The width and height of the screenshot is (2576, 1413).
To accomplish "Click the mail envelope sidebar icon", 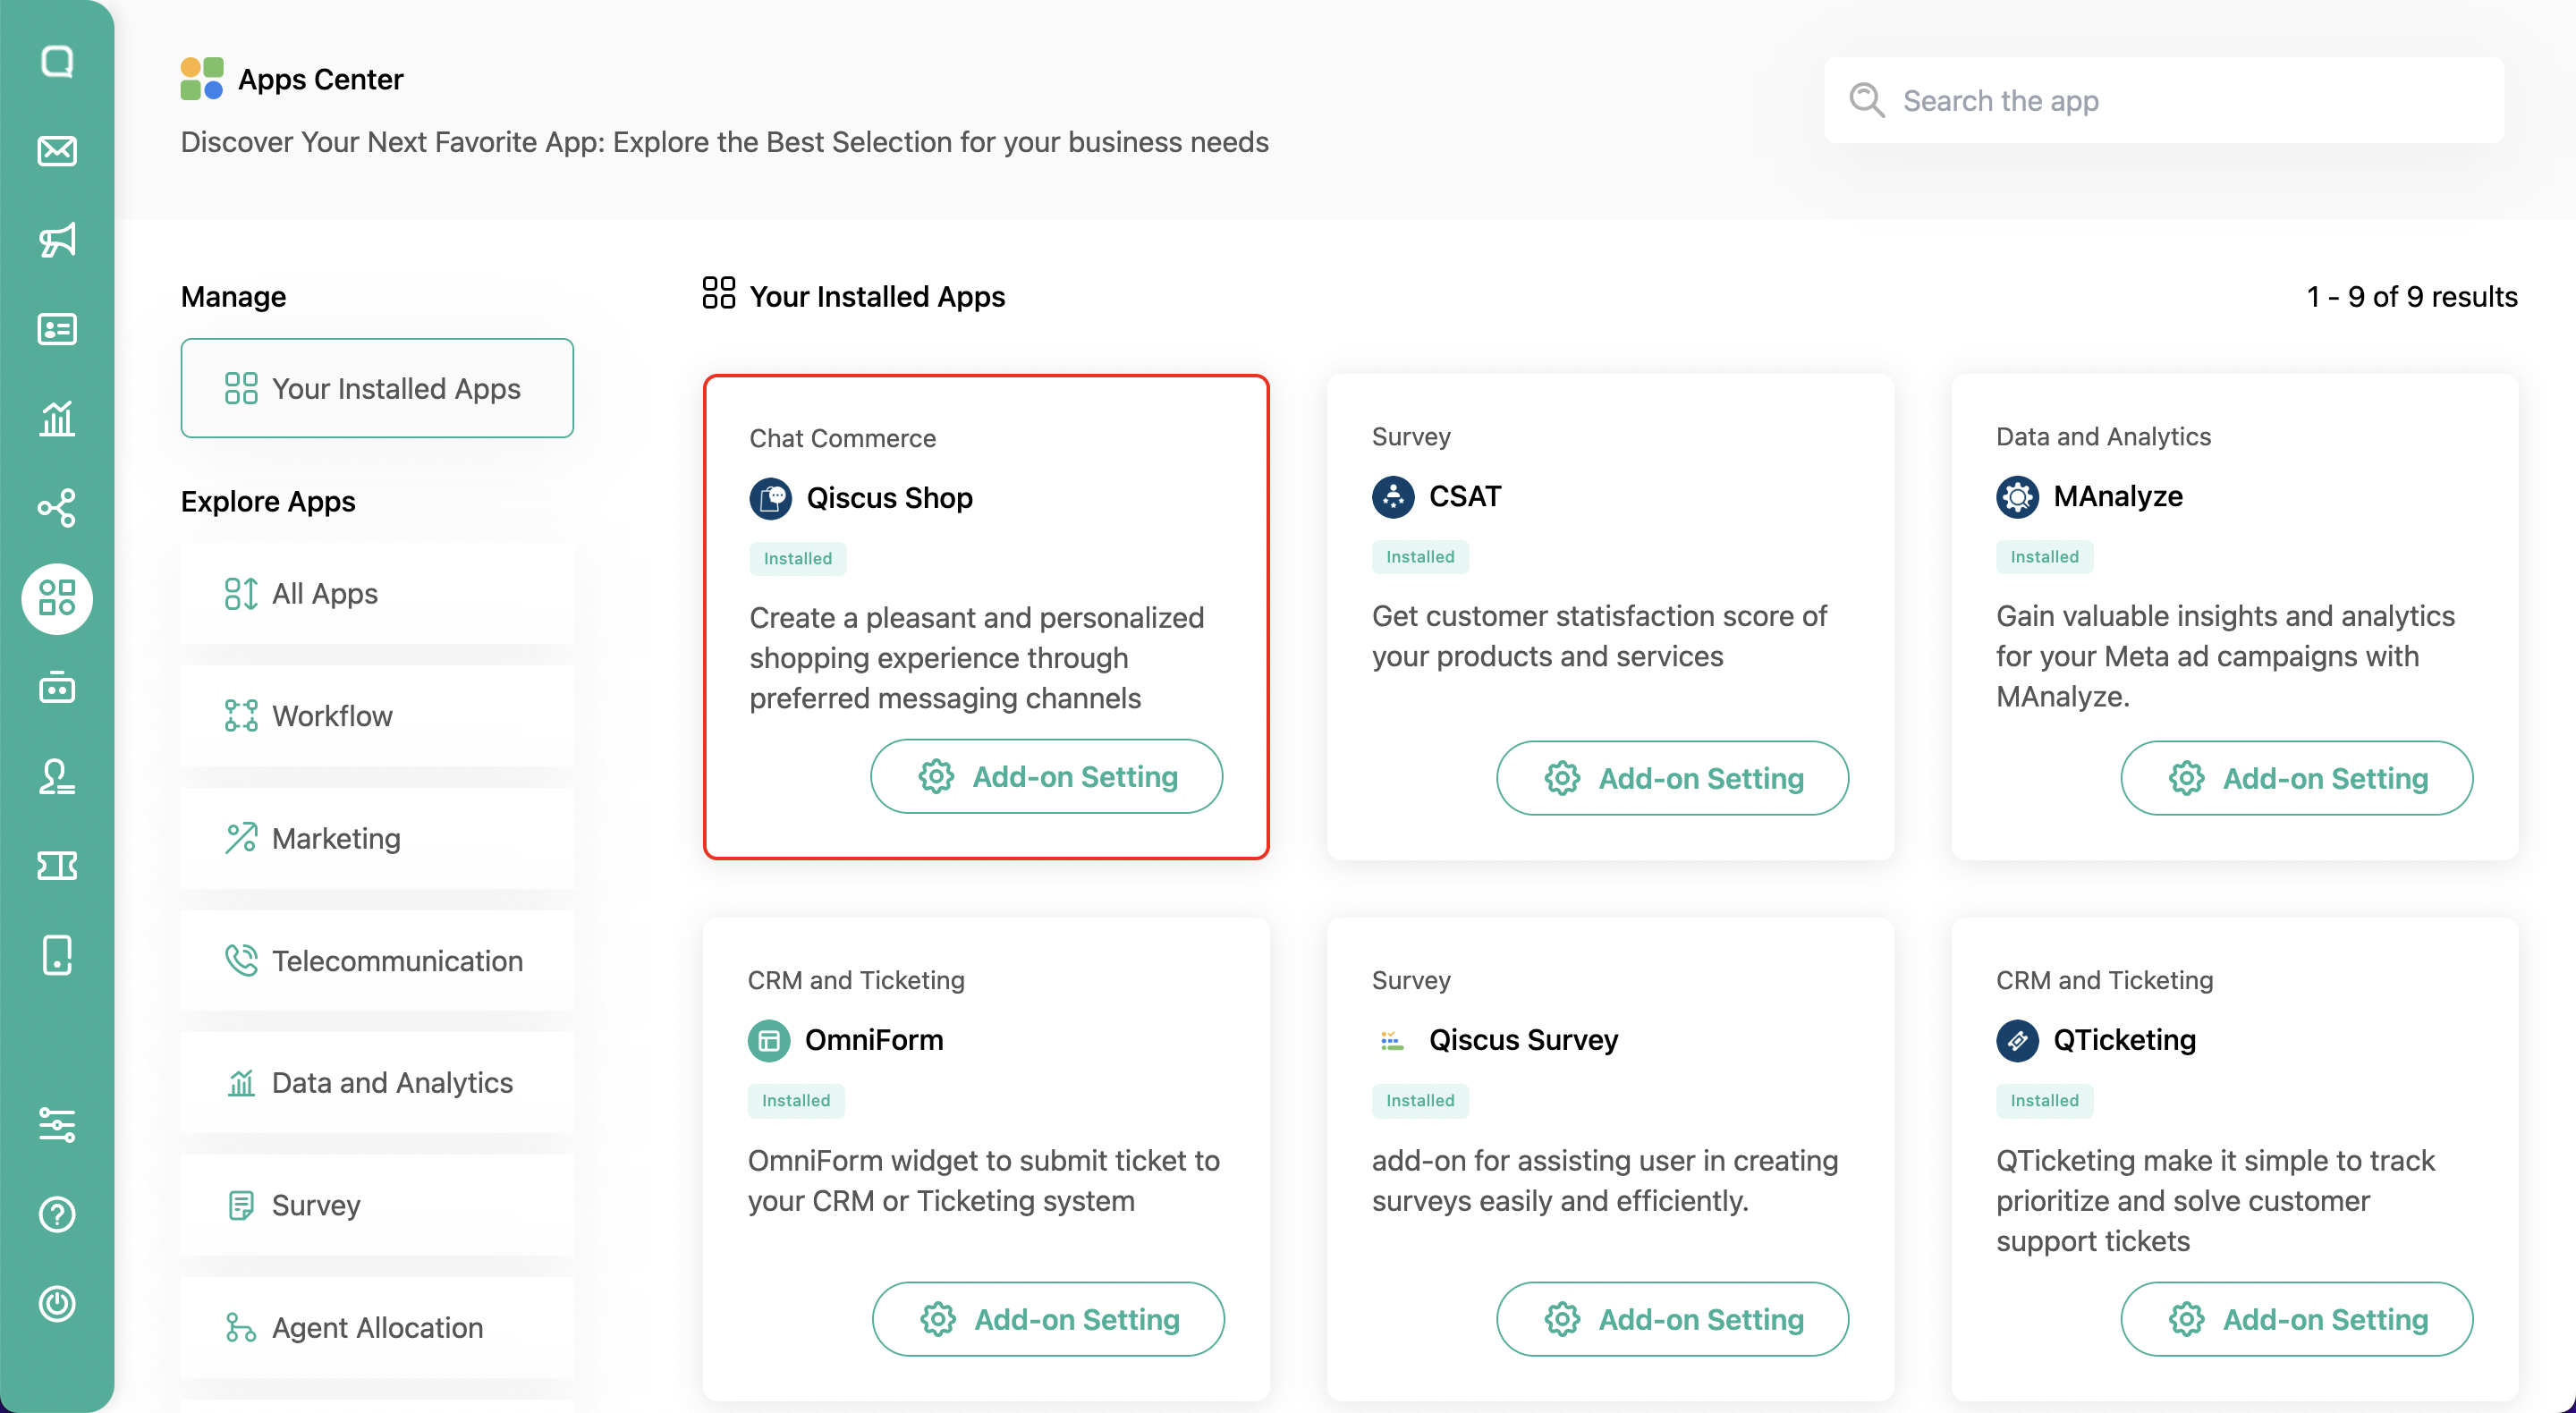I will 57,151.
